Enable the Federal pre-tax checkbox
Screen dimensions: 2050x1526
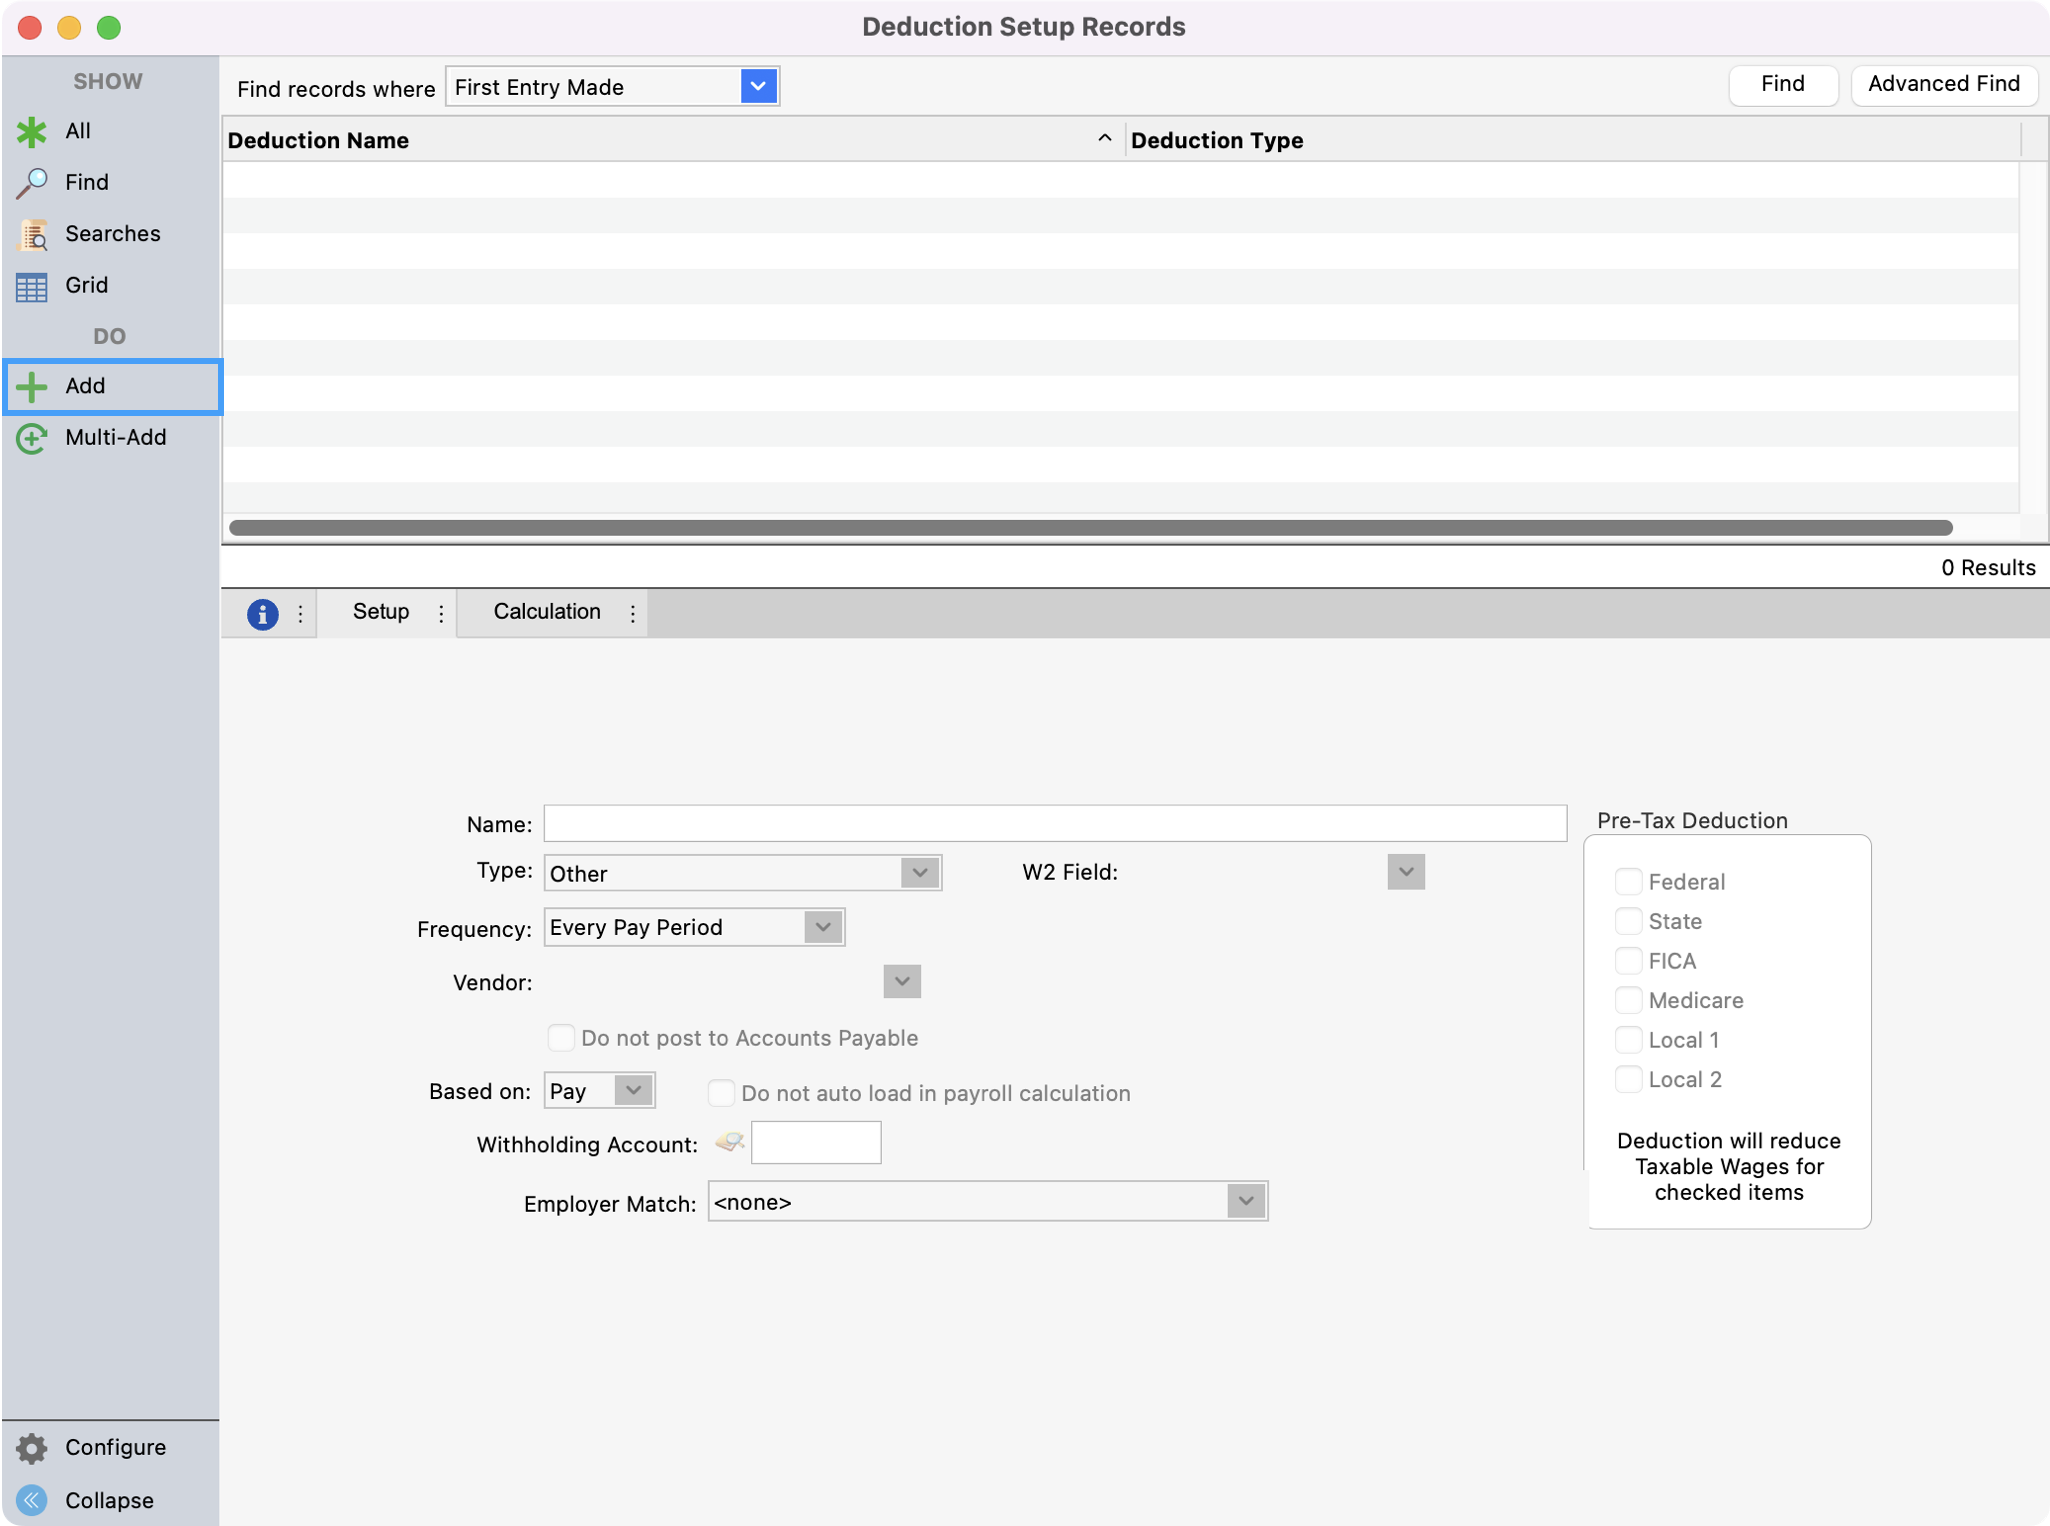click(x=1628, y=881)
